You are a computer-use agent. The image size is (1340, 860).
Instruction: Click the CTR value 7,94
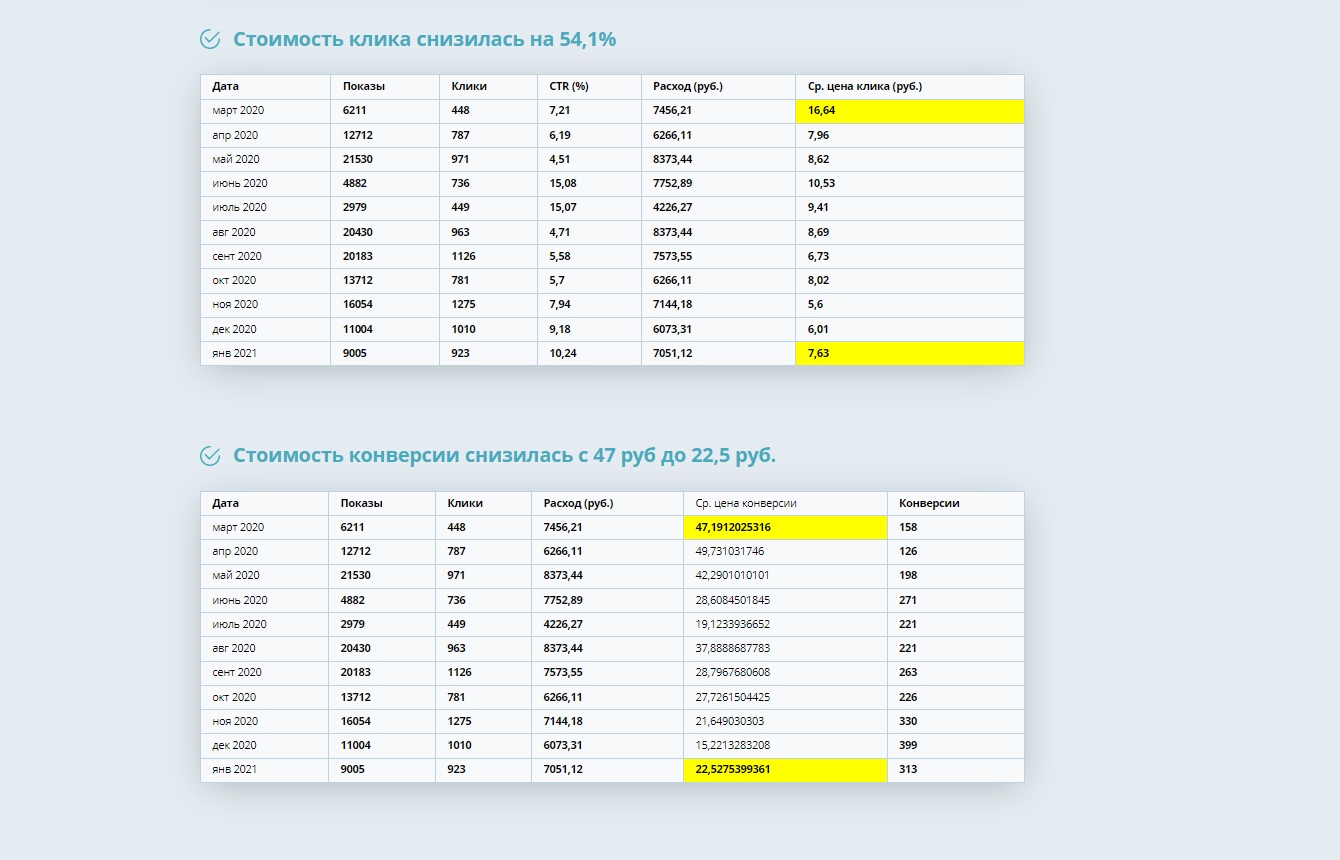(560, 305)
